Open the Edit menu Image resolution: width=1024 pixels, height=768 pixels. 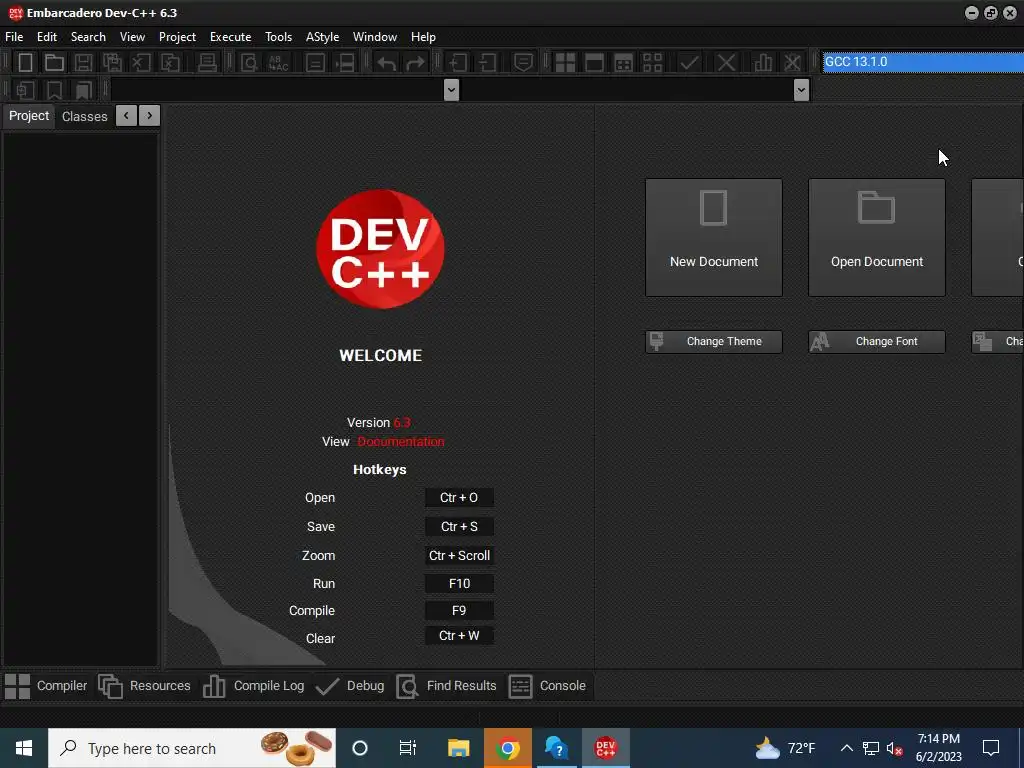47,37
